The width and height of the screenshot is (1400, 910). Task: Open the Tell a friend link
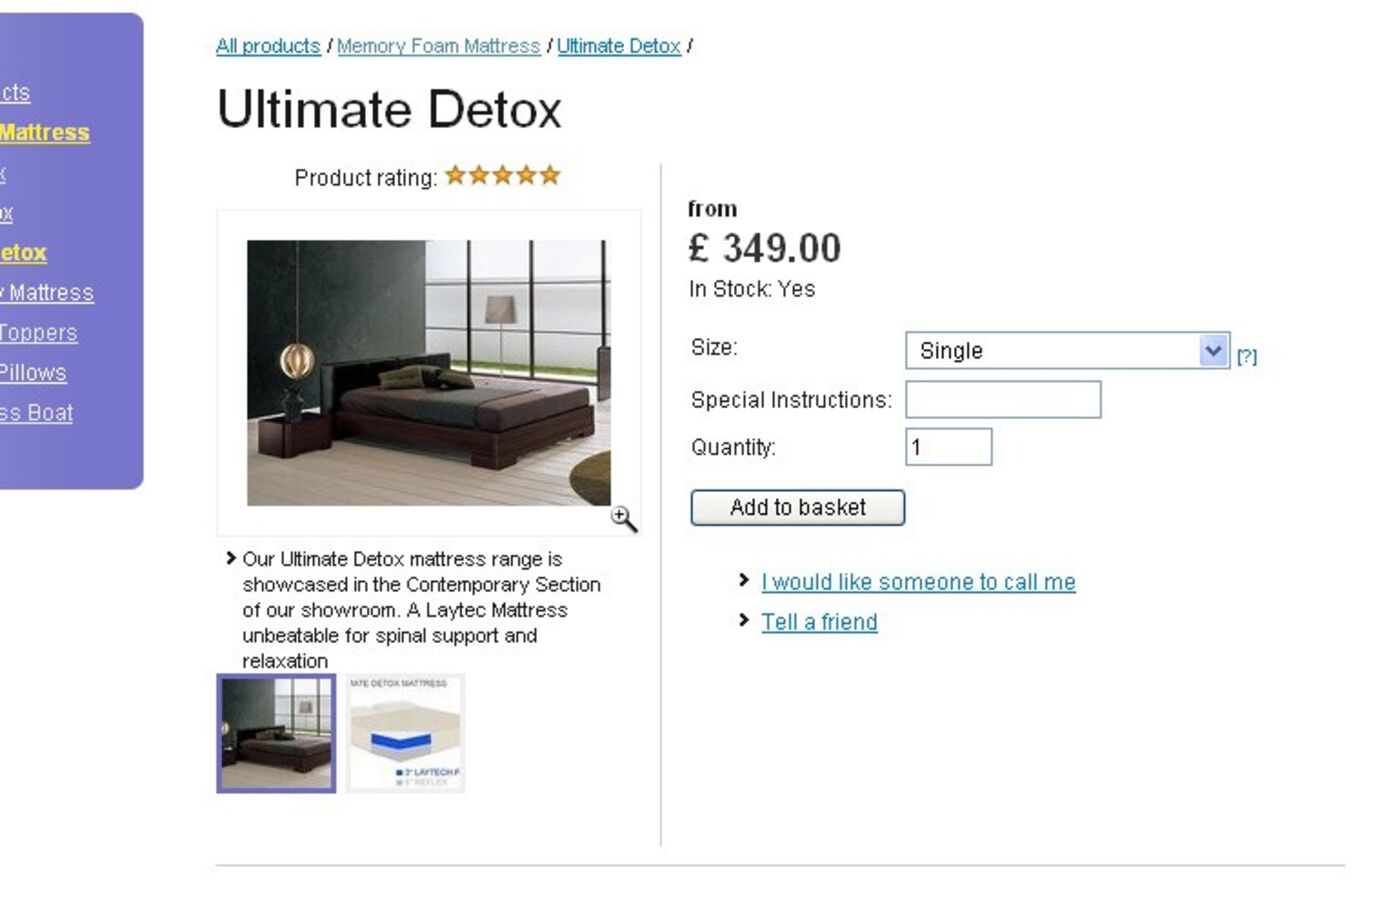[819, 622]
